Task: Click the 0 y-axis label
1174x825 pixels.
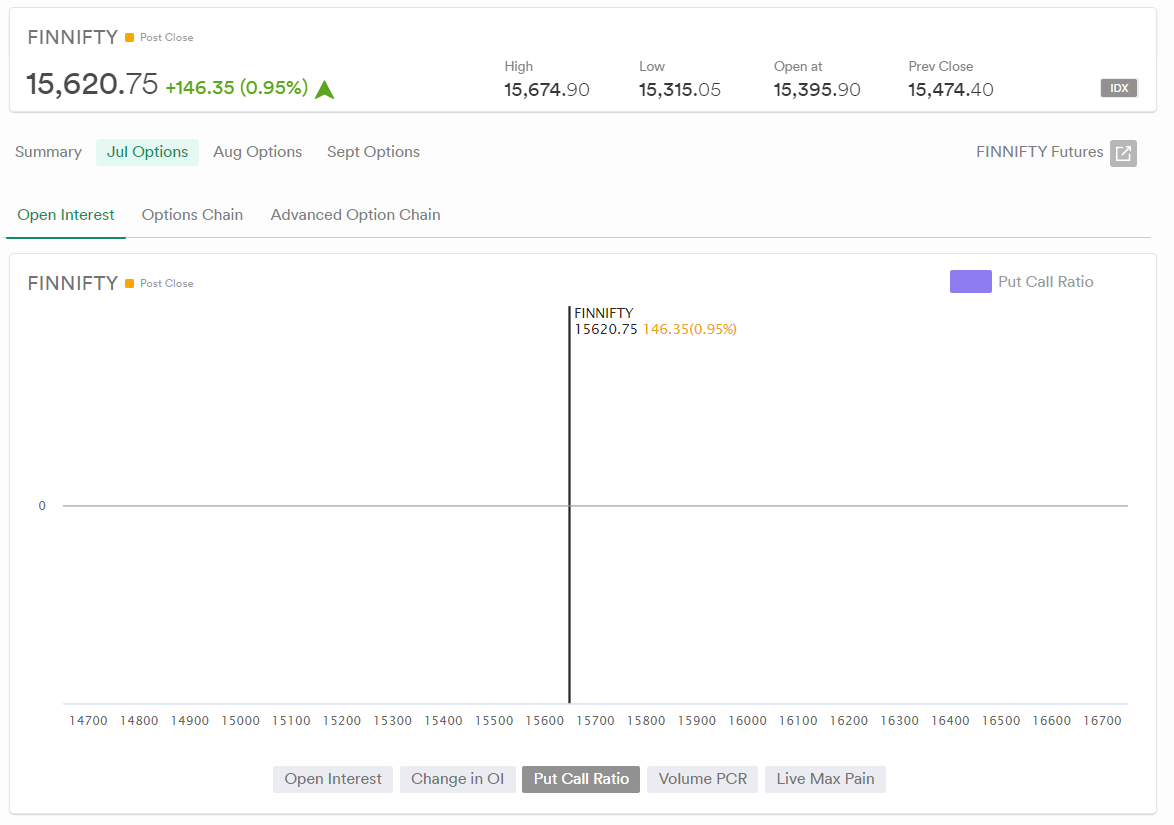Action: click(42, 506)
